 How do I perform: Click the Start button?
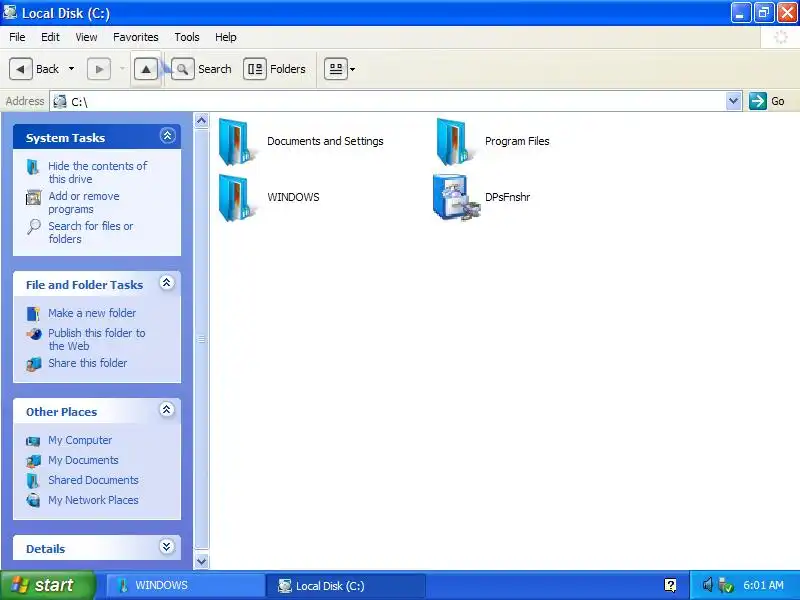[48, 585]
